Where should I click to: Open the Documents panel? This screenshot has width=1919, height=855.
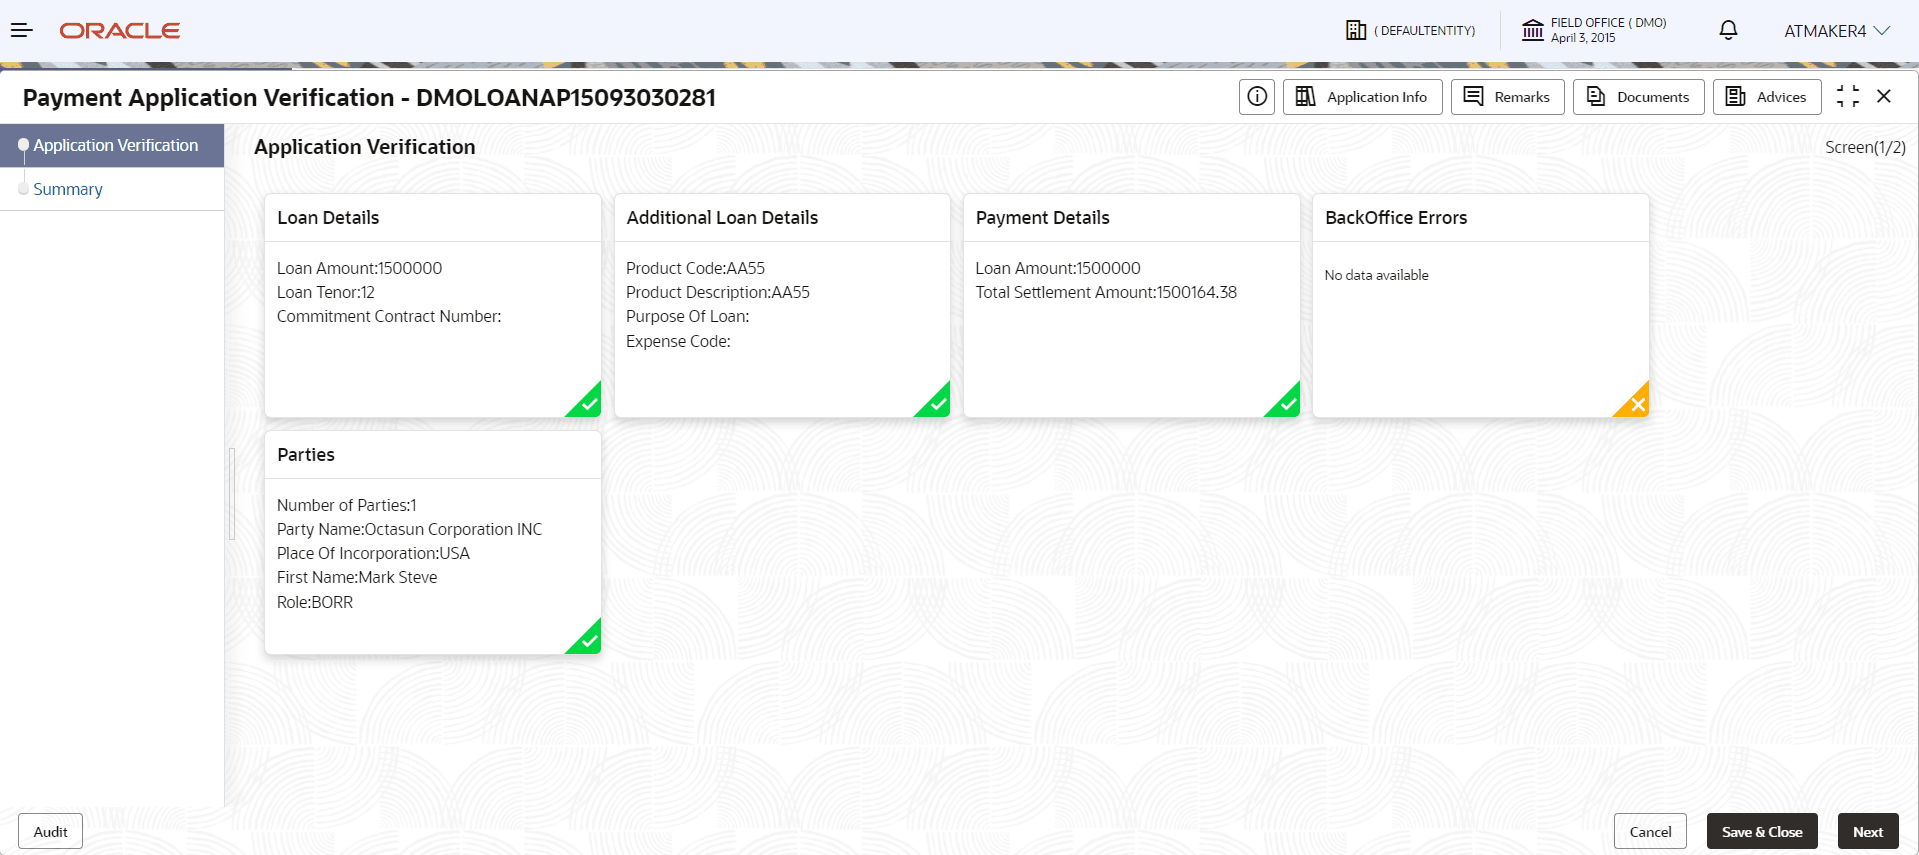point(1638,97)
